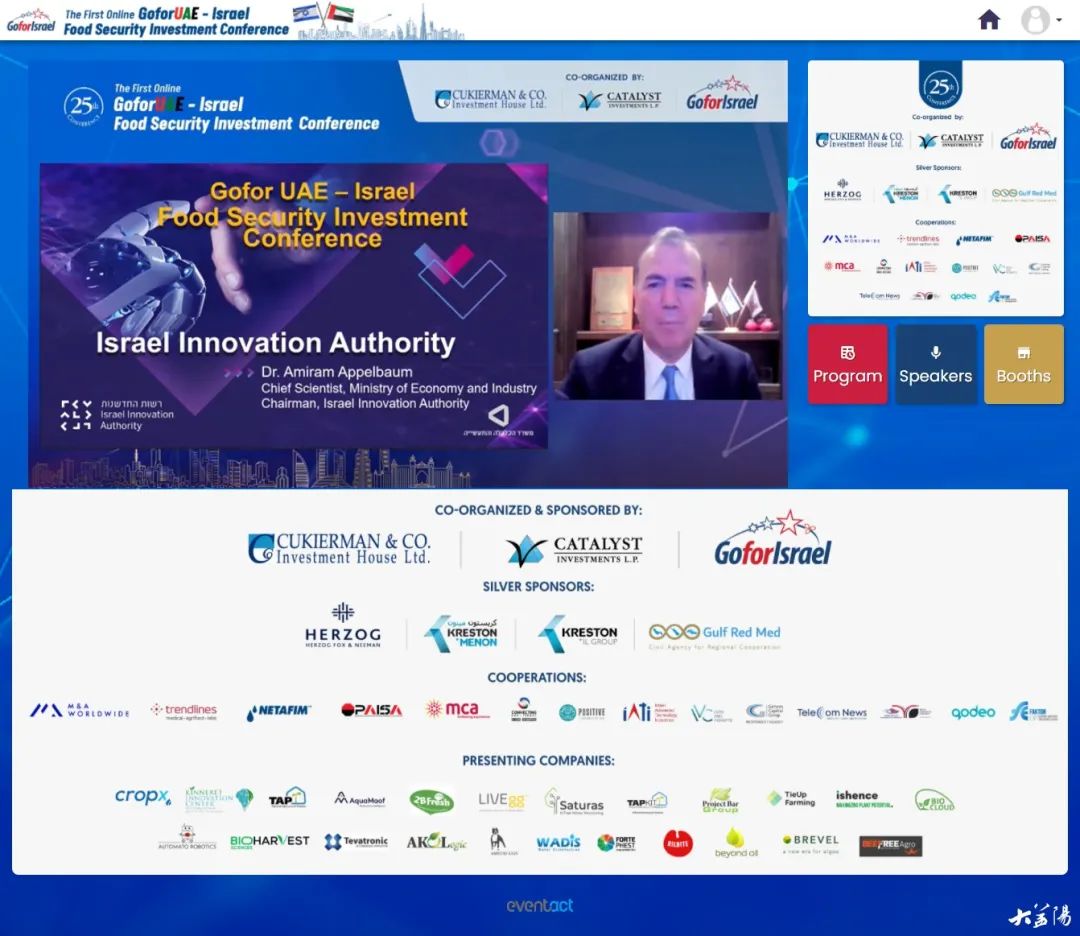Click the "SILVER SPONSORS:" heading
This screenshot has width=1080, height=936.
538,587
